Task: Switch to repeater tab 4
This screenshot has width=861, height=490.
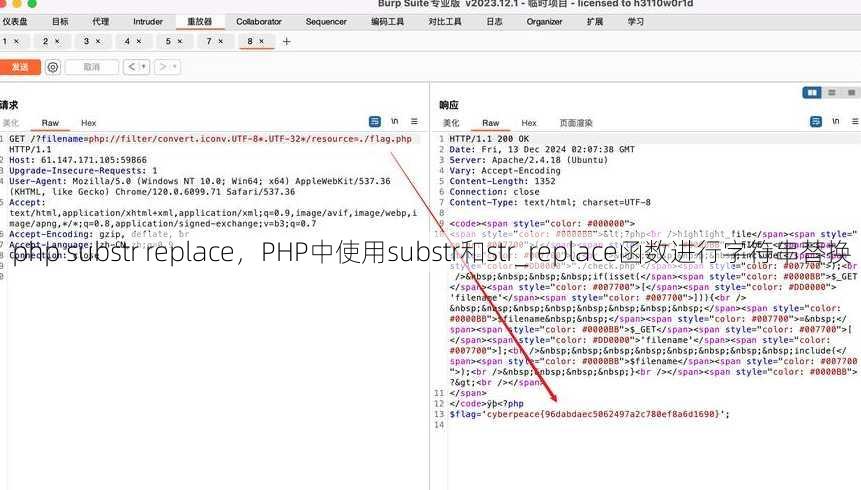Action: [127, 41]
